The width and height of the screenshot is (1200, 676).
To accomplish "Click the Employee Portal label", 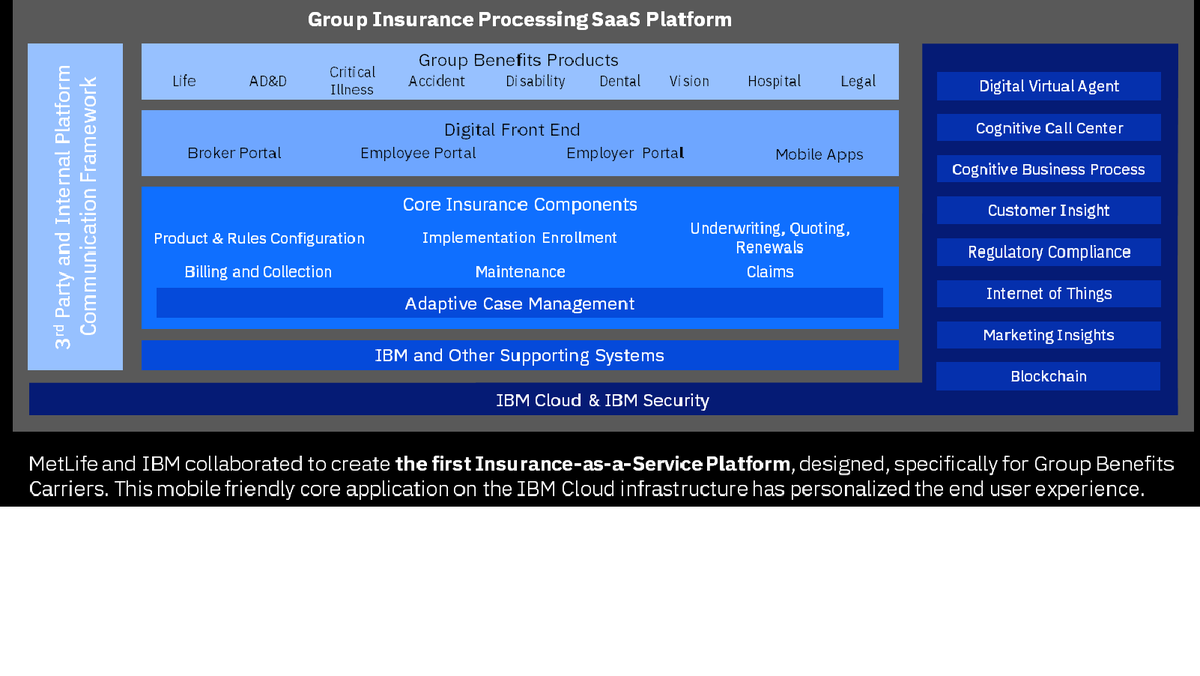I will (418, 153).
